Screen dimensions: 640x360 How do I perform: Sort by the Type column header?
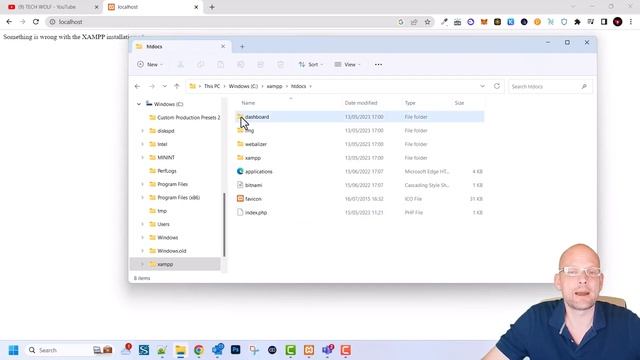tap(410, 103)
